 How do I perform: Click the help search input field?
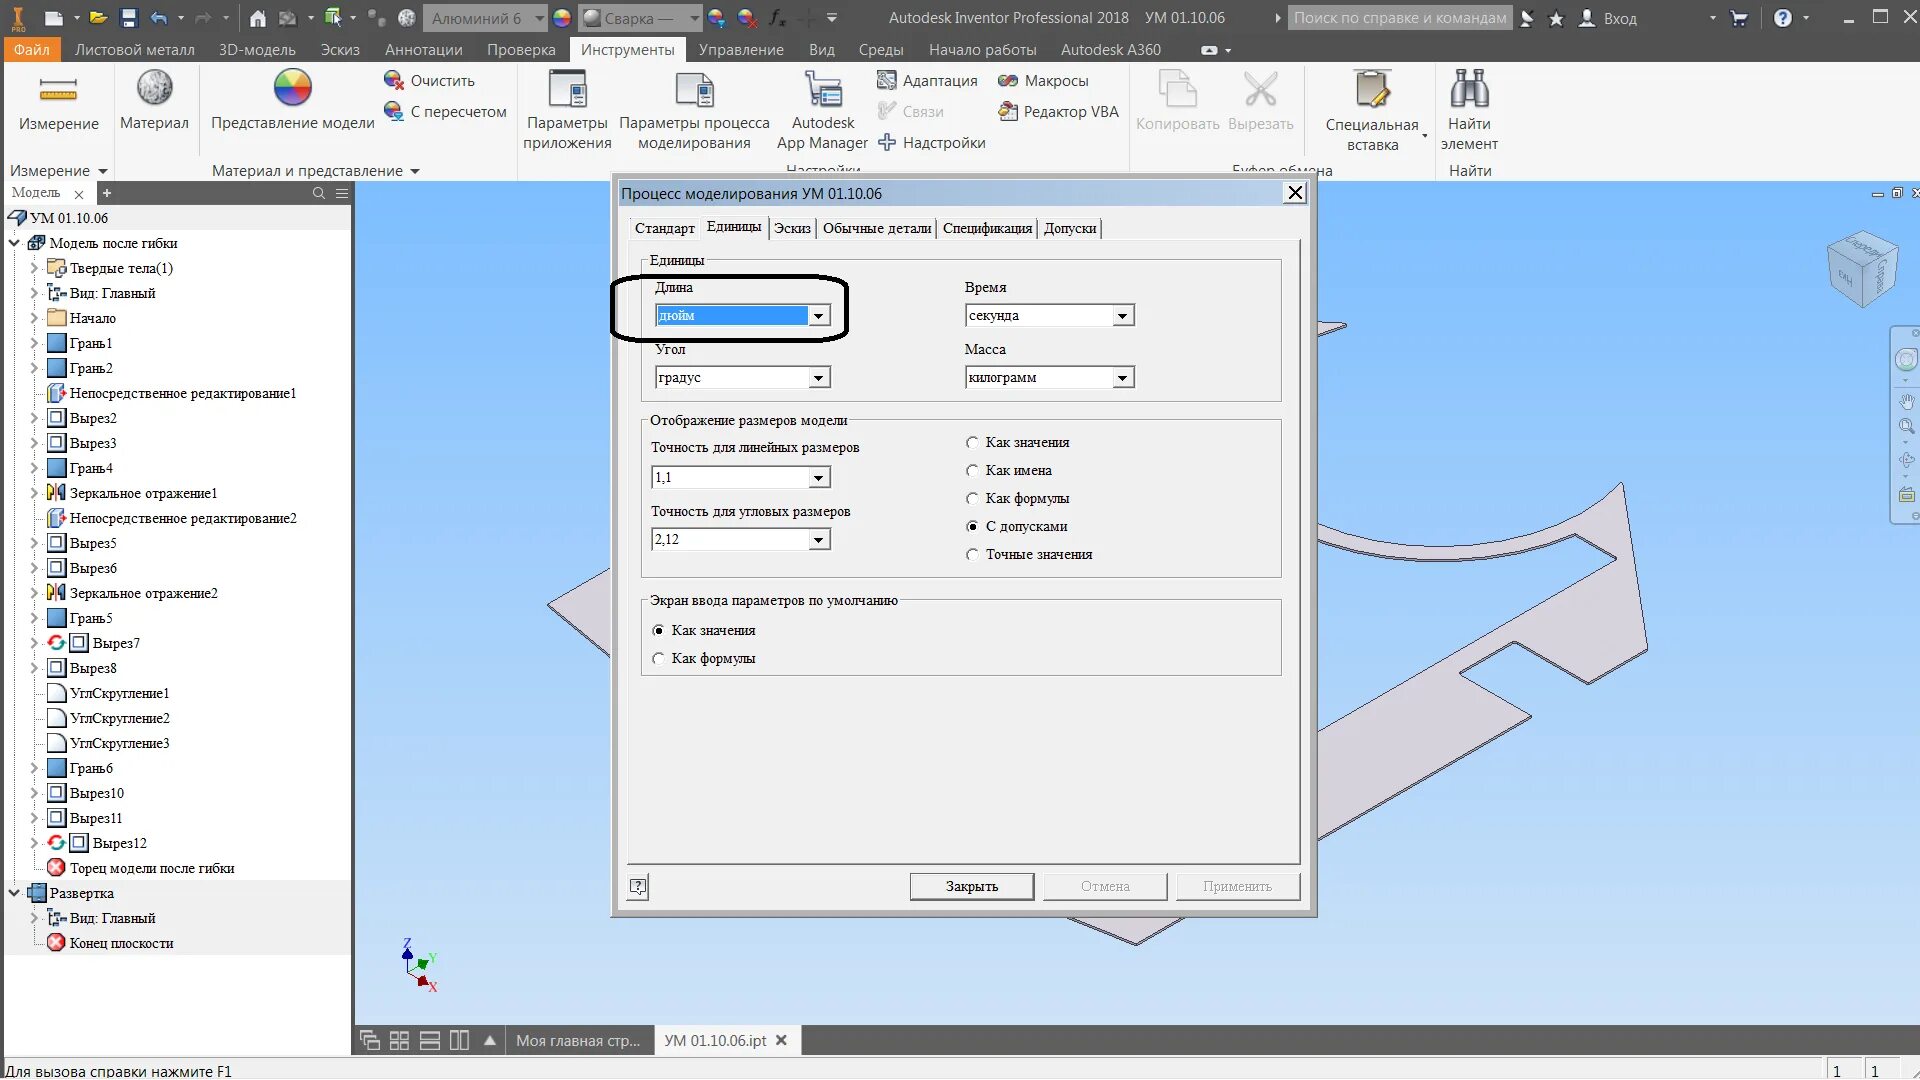click(1399, 18)
